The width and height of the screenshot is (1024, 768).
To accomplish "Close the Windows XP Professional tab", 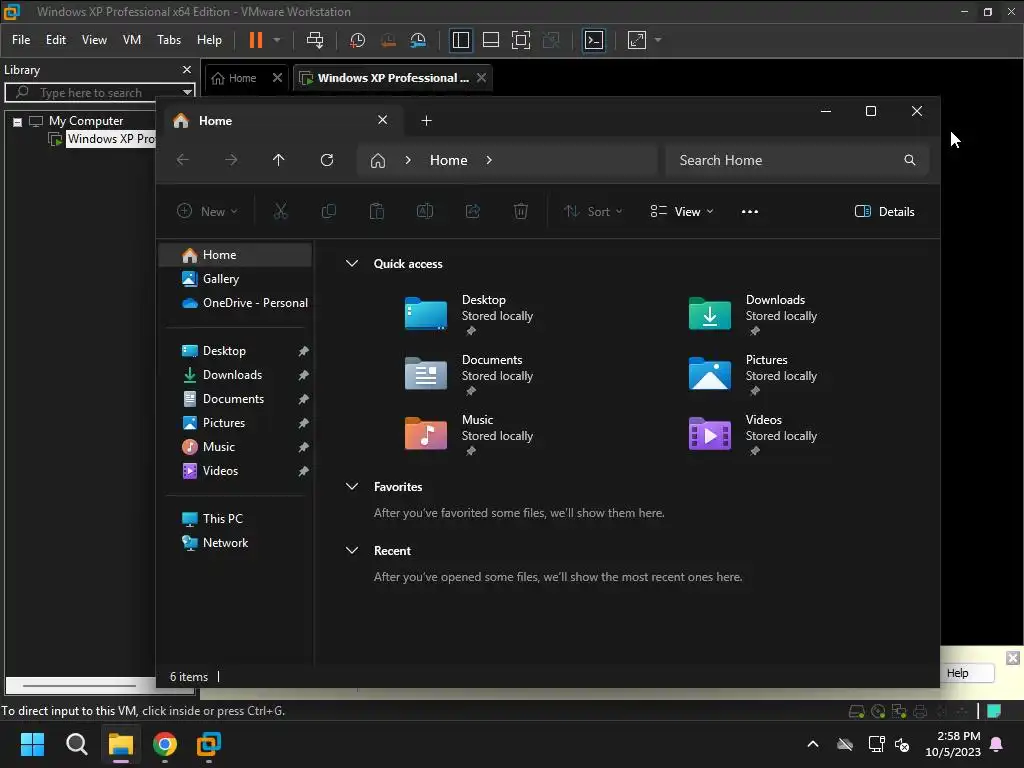I will (x=481, y=78).
